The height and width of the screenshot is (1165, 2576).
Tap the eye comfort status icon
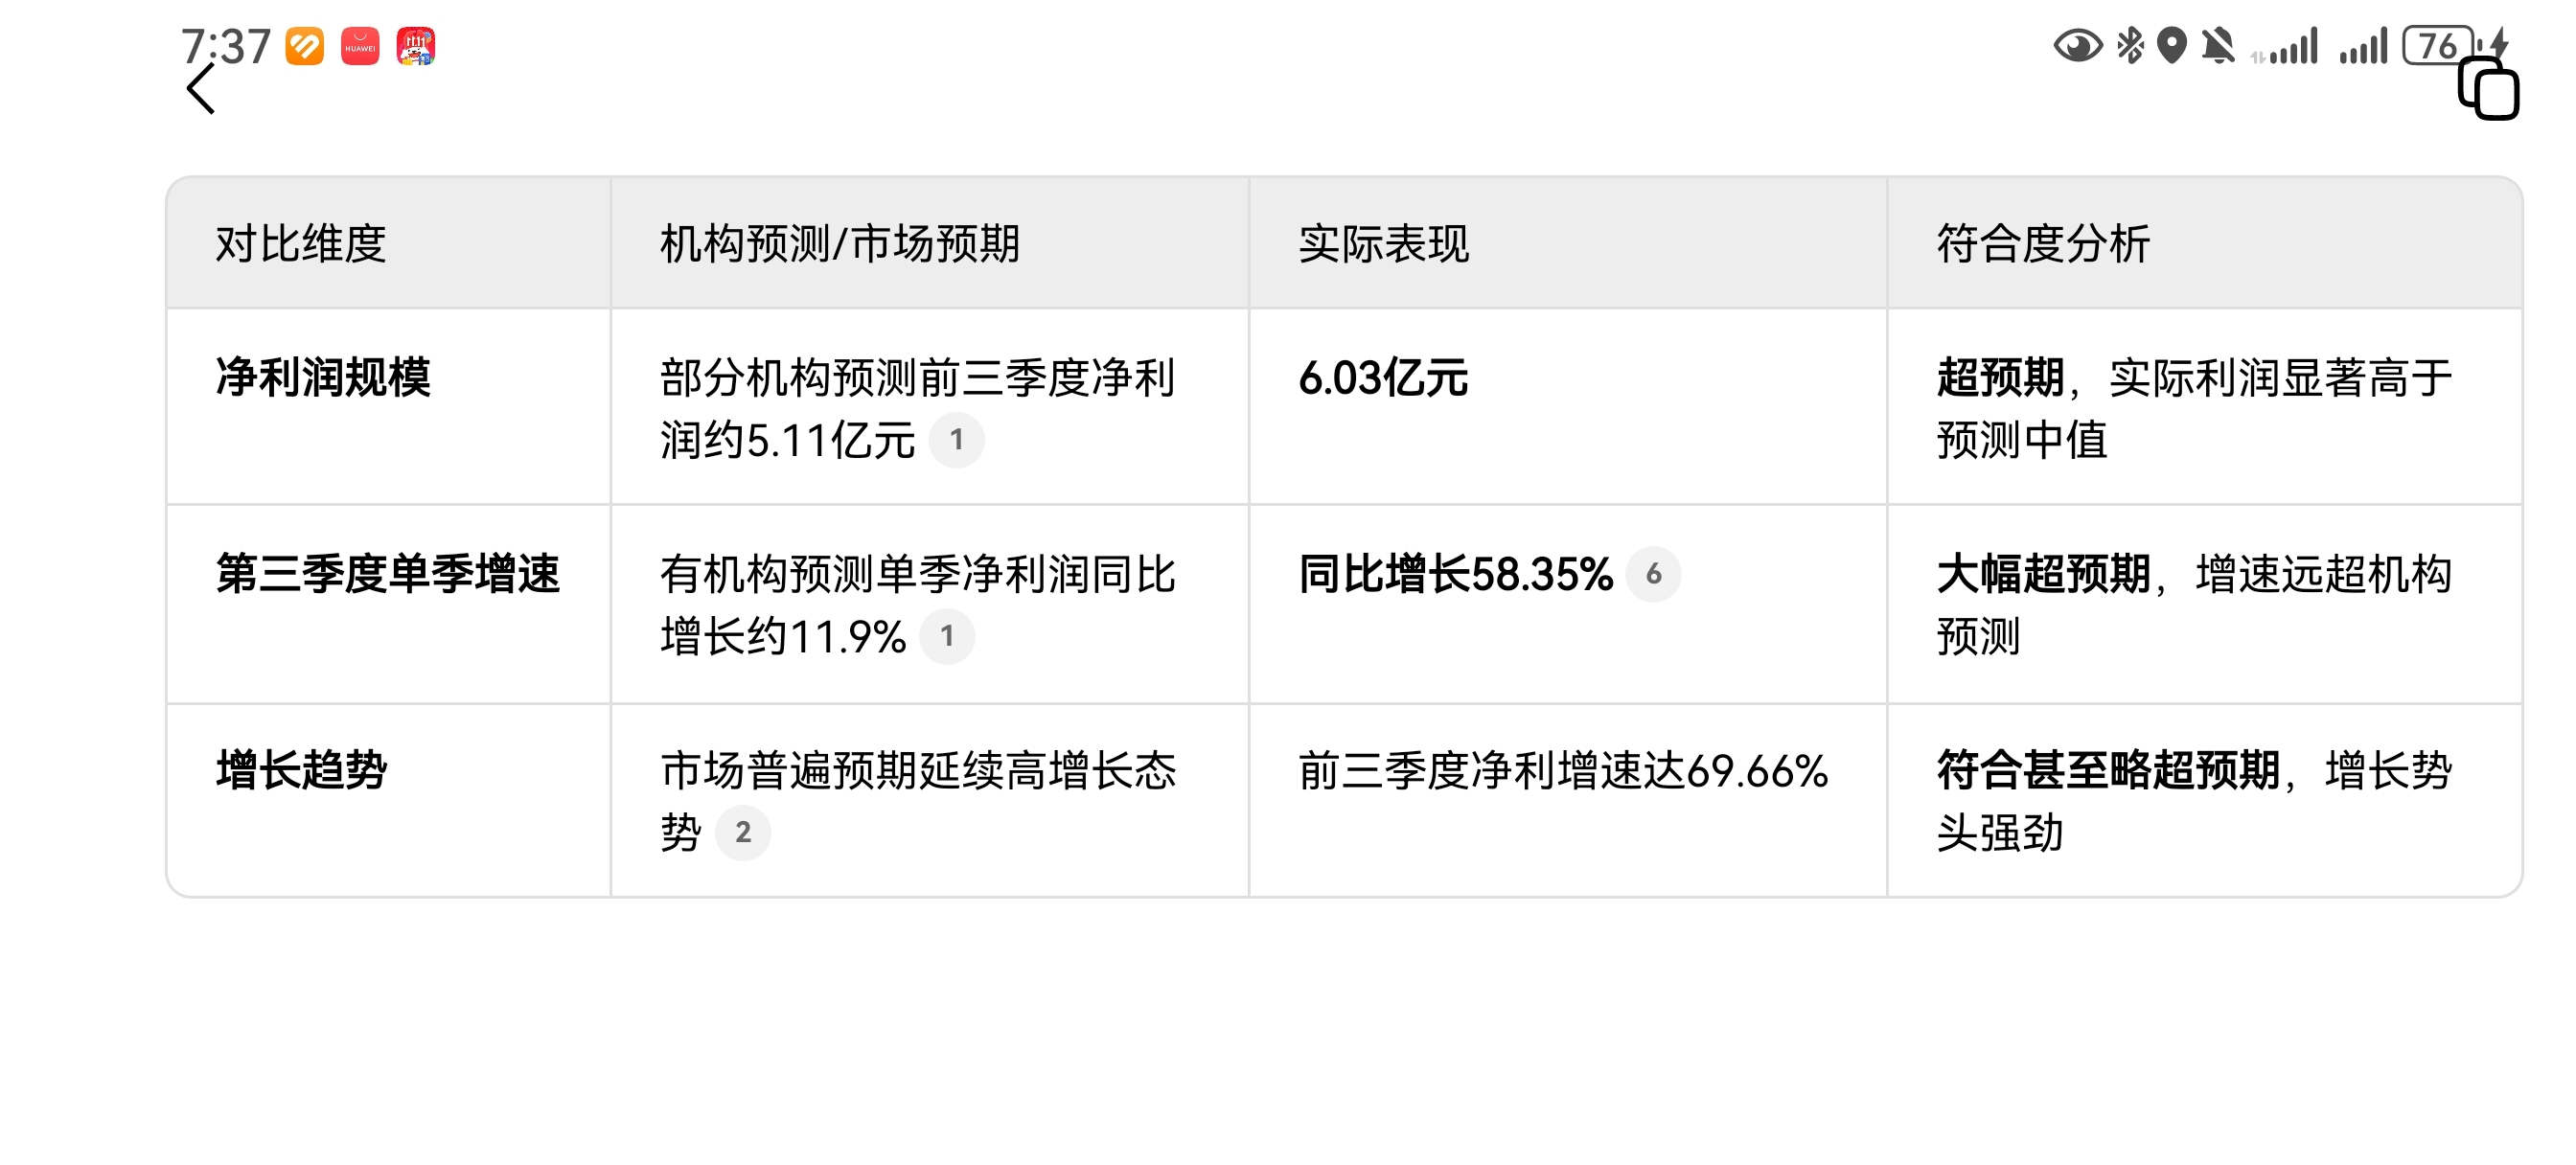[2077, 46]
